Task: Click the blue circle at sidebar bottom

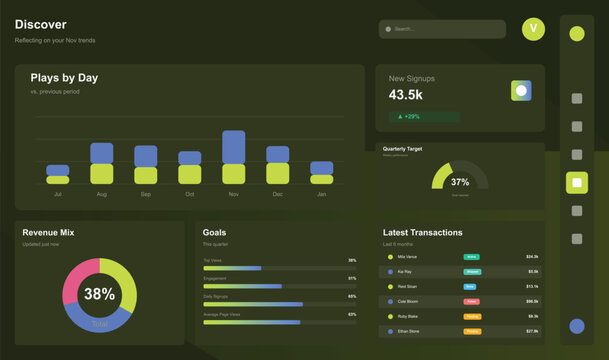Action: 577,326
